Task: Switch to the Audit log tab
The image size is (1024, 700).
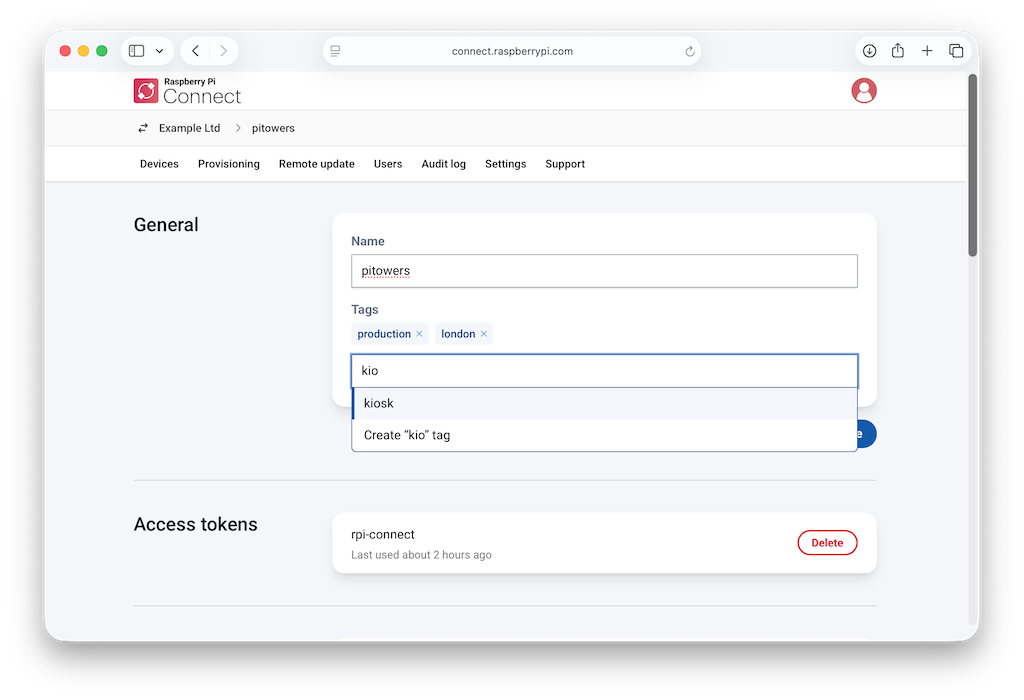Action: pos(443,164)
